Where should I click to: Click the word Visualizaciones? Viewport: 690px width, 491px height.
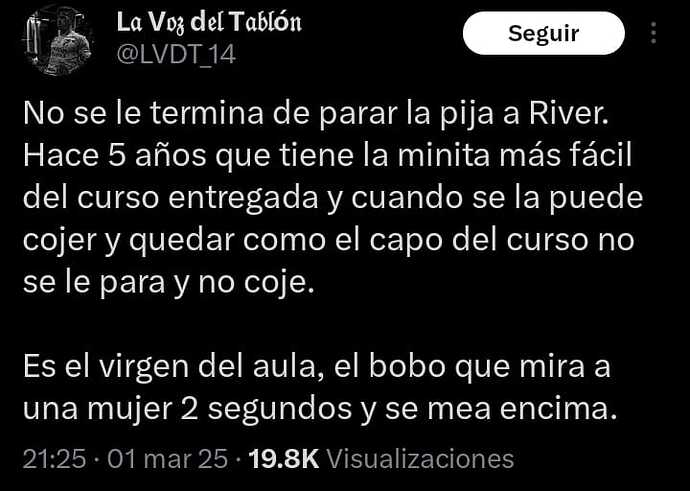tap(421, 459)
